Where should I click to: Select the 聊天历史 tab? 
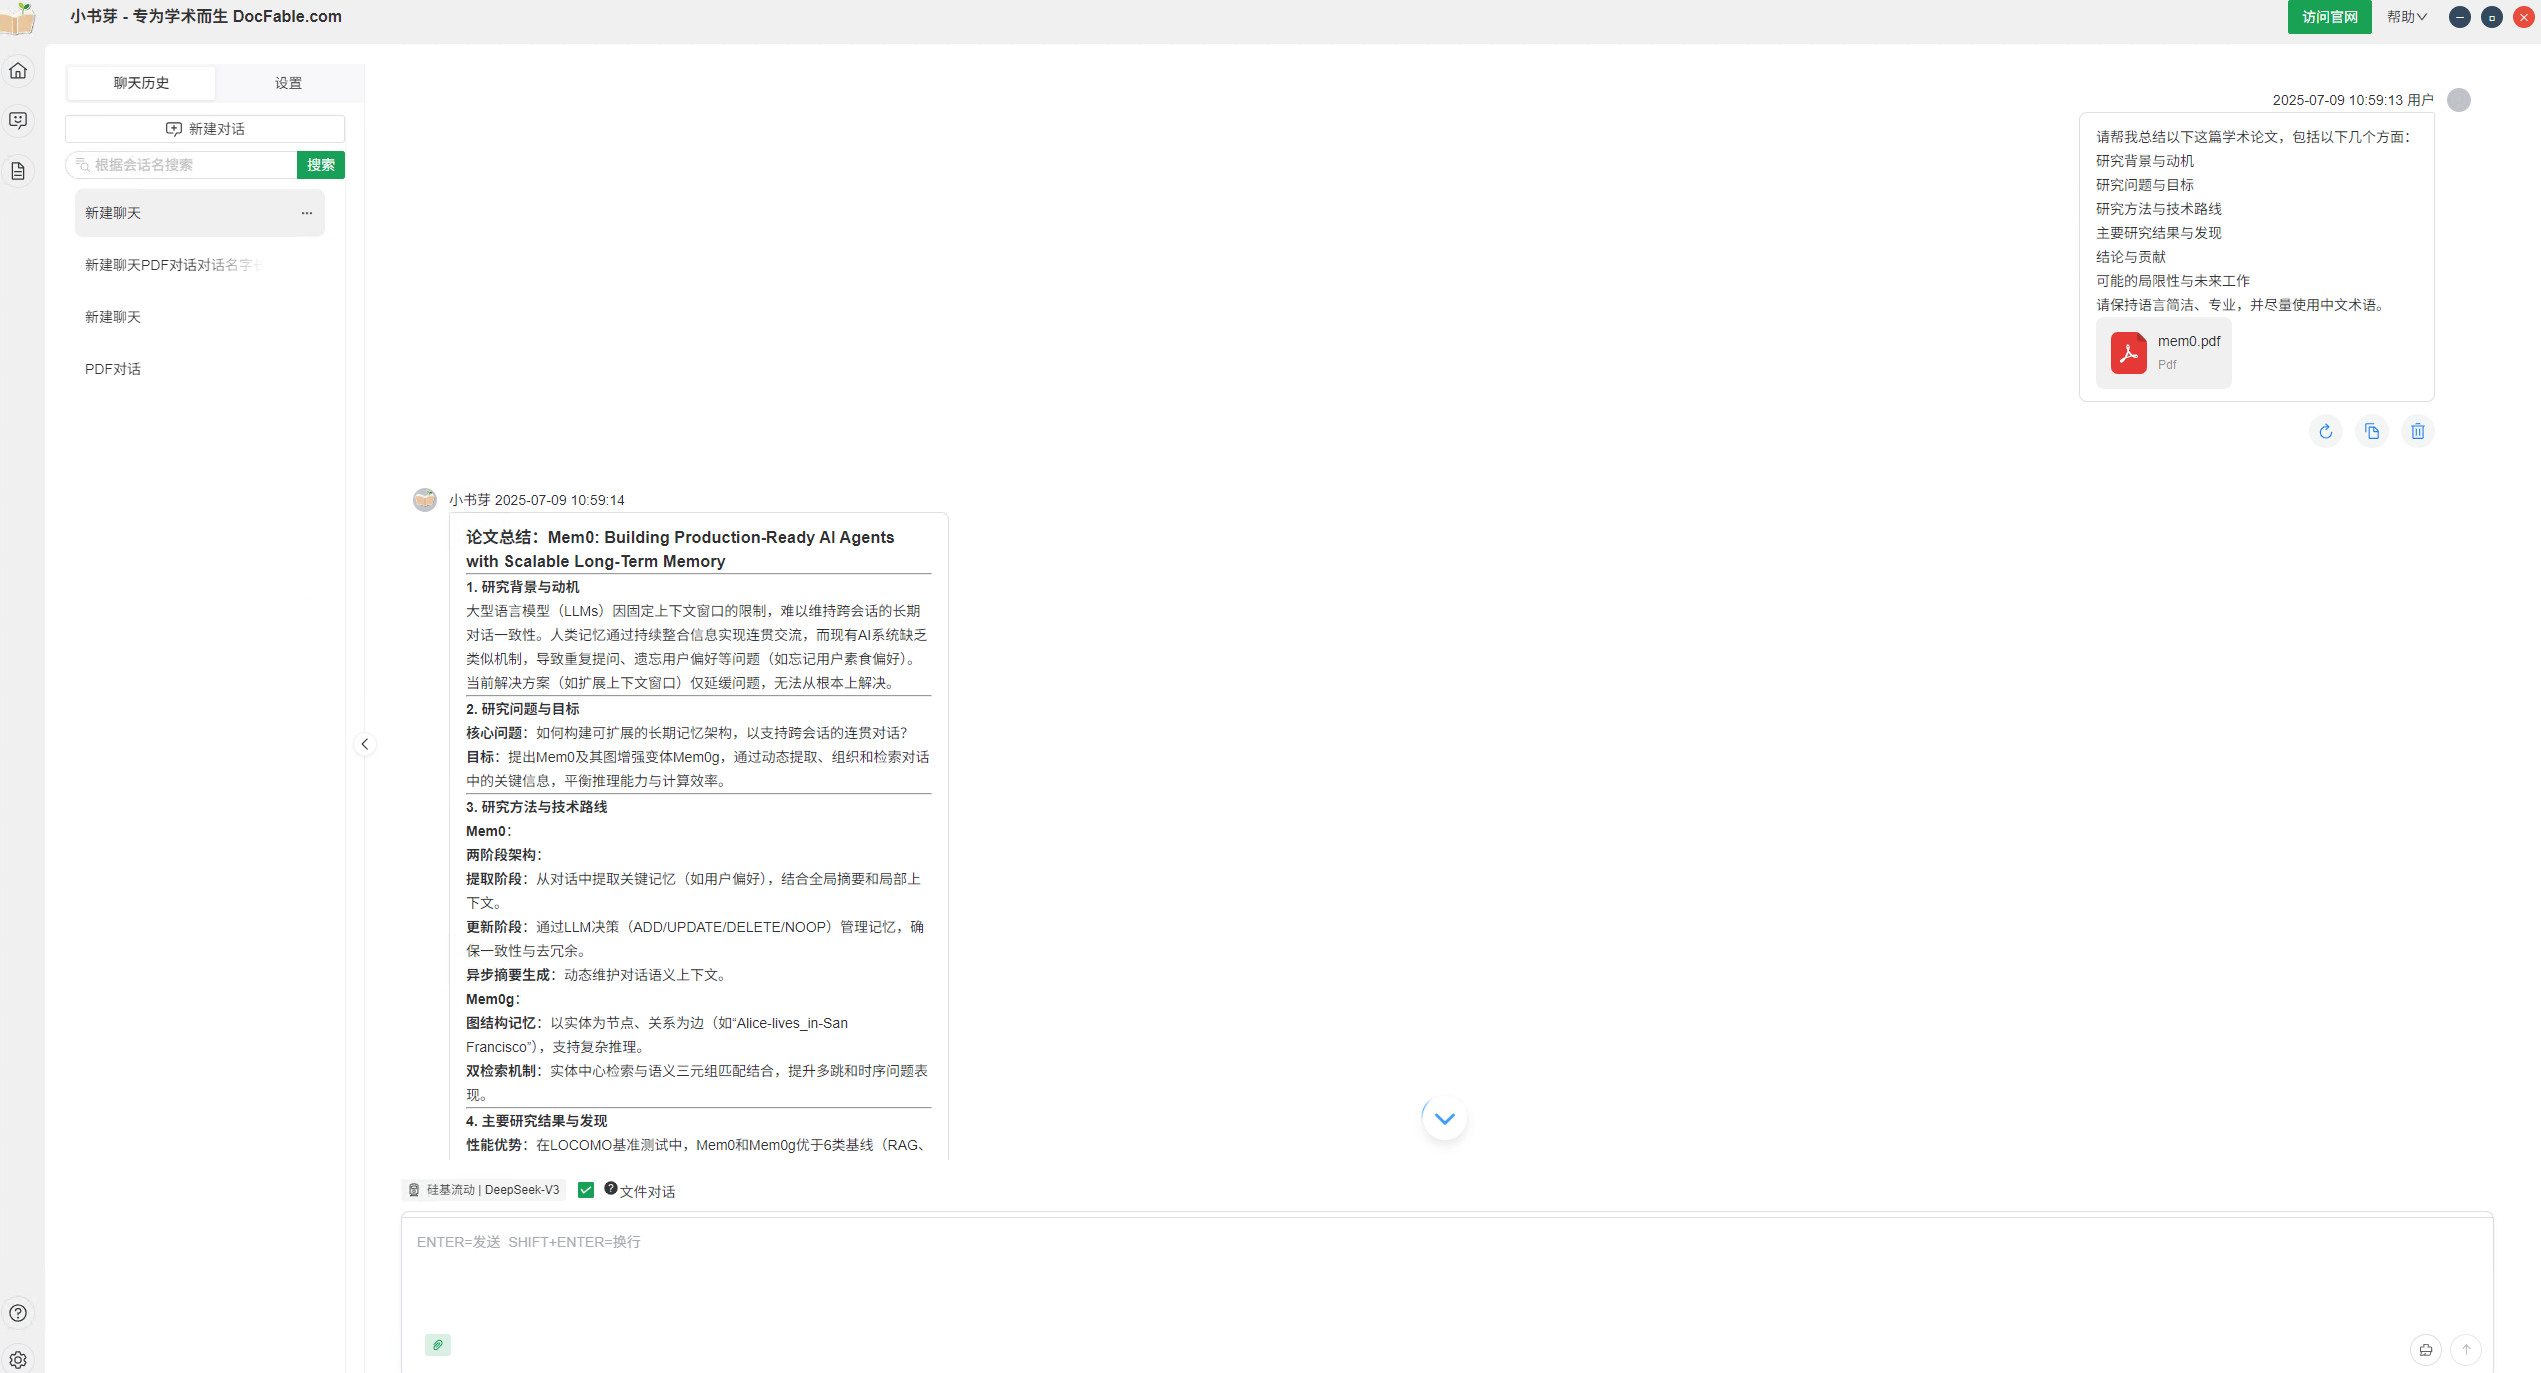click(141, 83)
